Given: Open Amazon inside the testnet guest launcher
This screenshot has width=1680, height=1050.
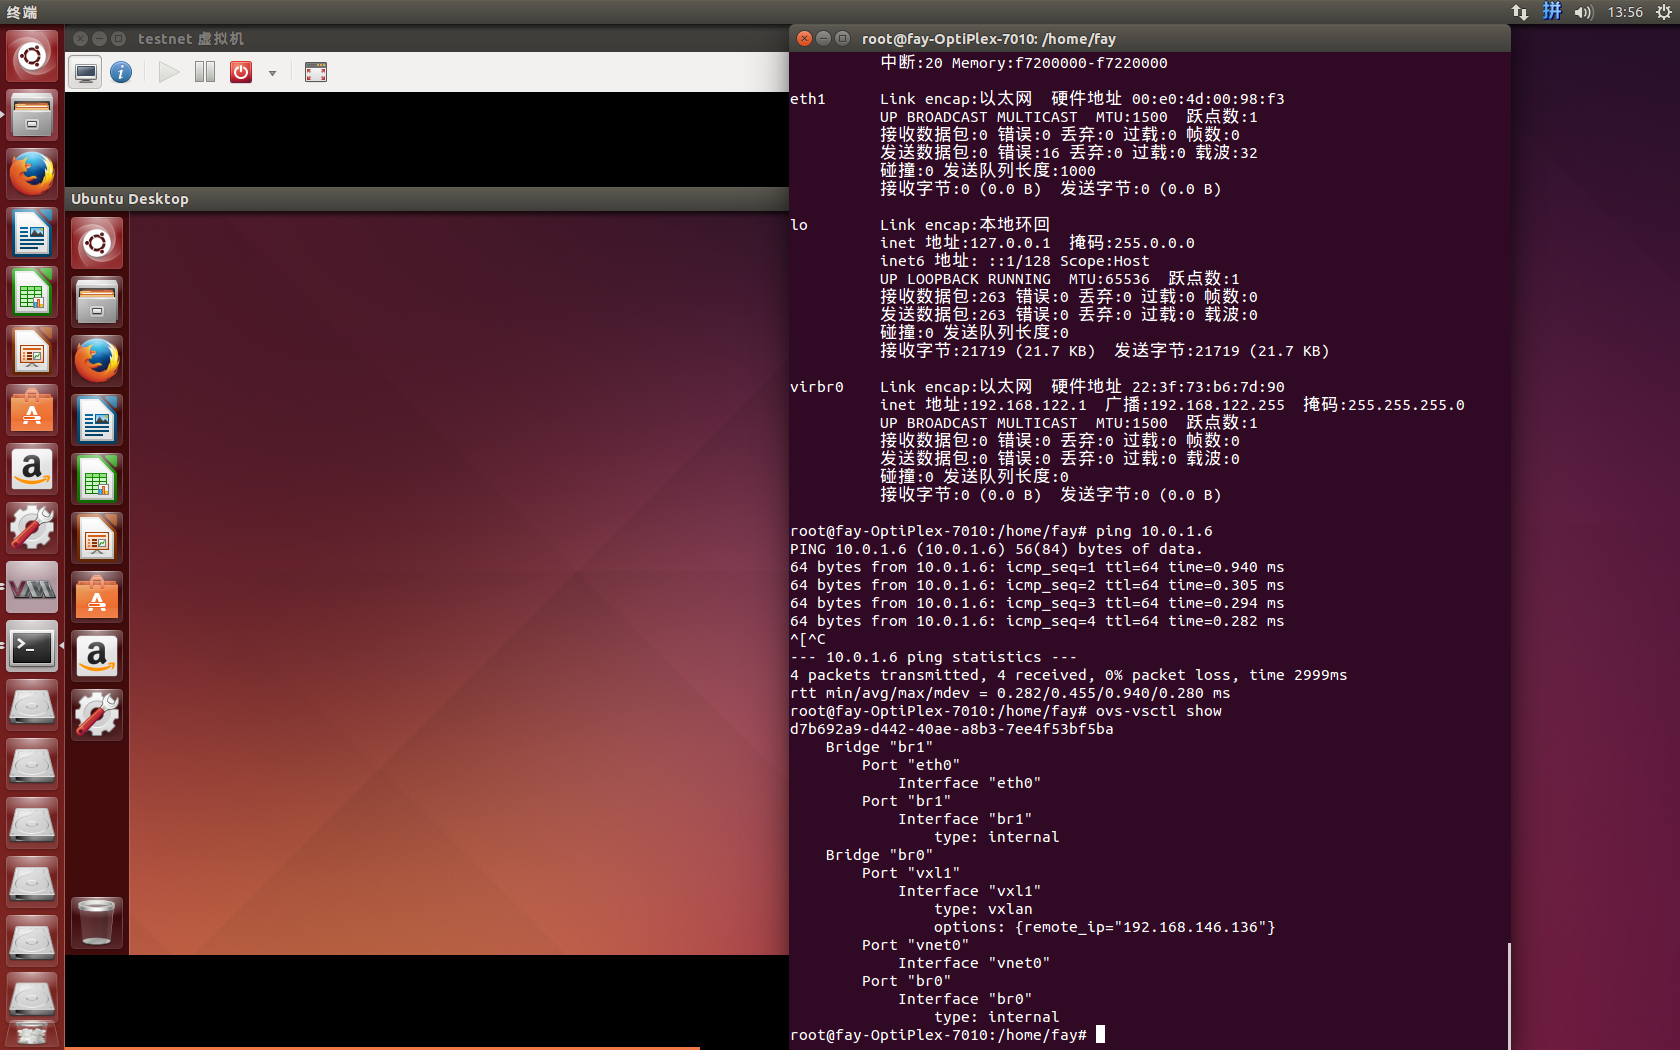Looking at the screenshot, I should click(x=97, y=656).
